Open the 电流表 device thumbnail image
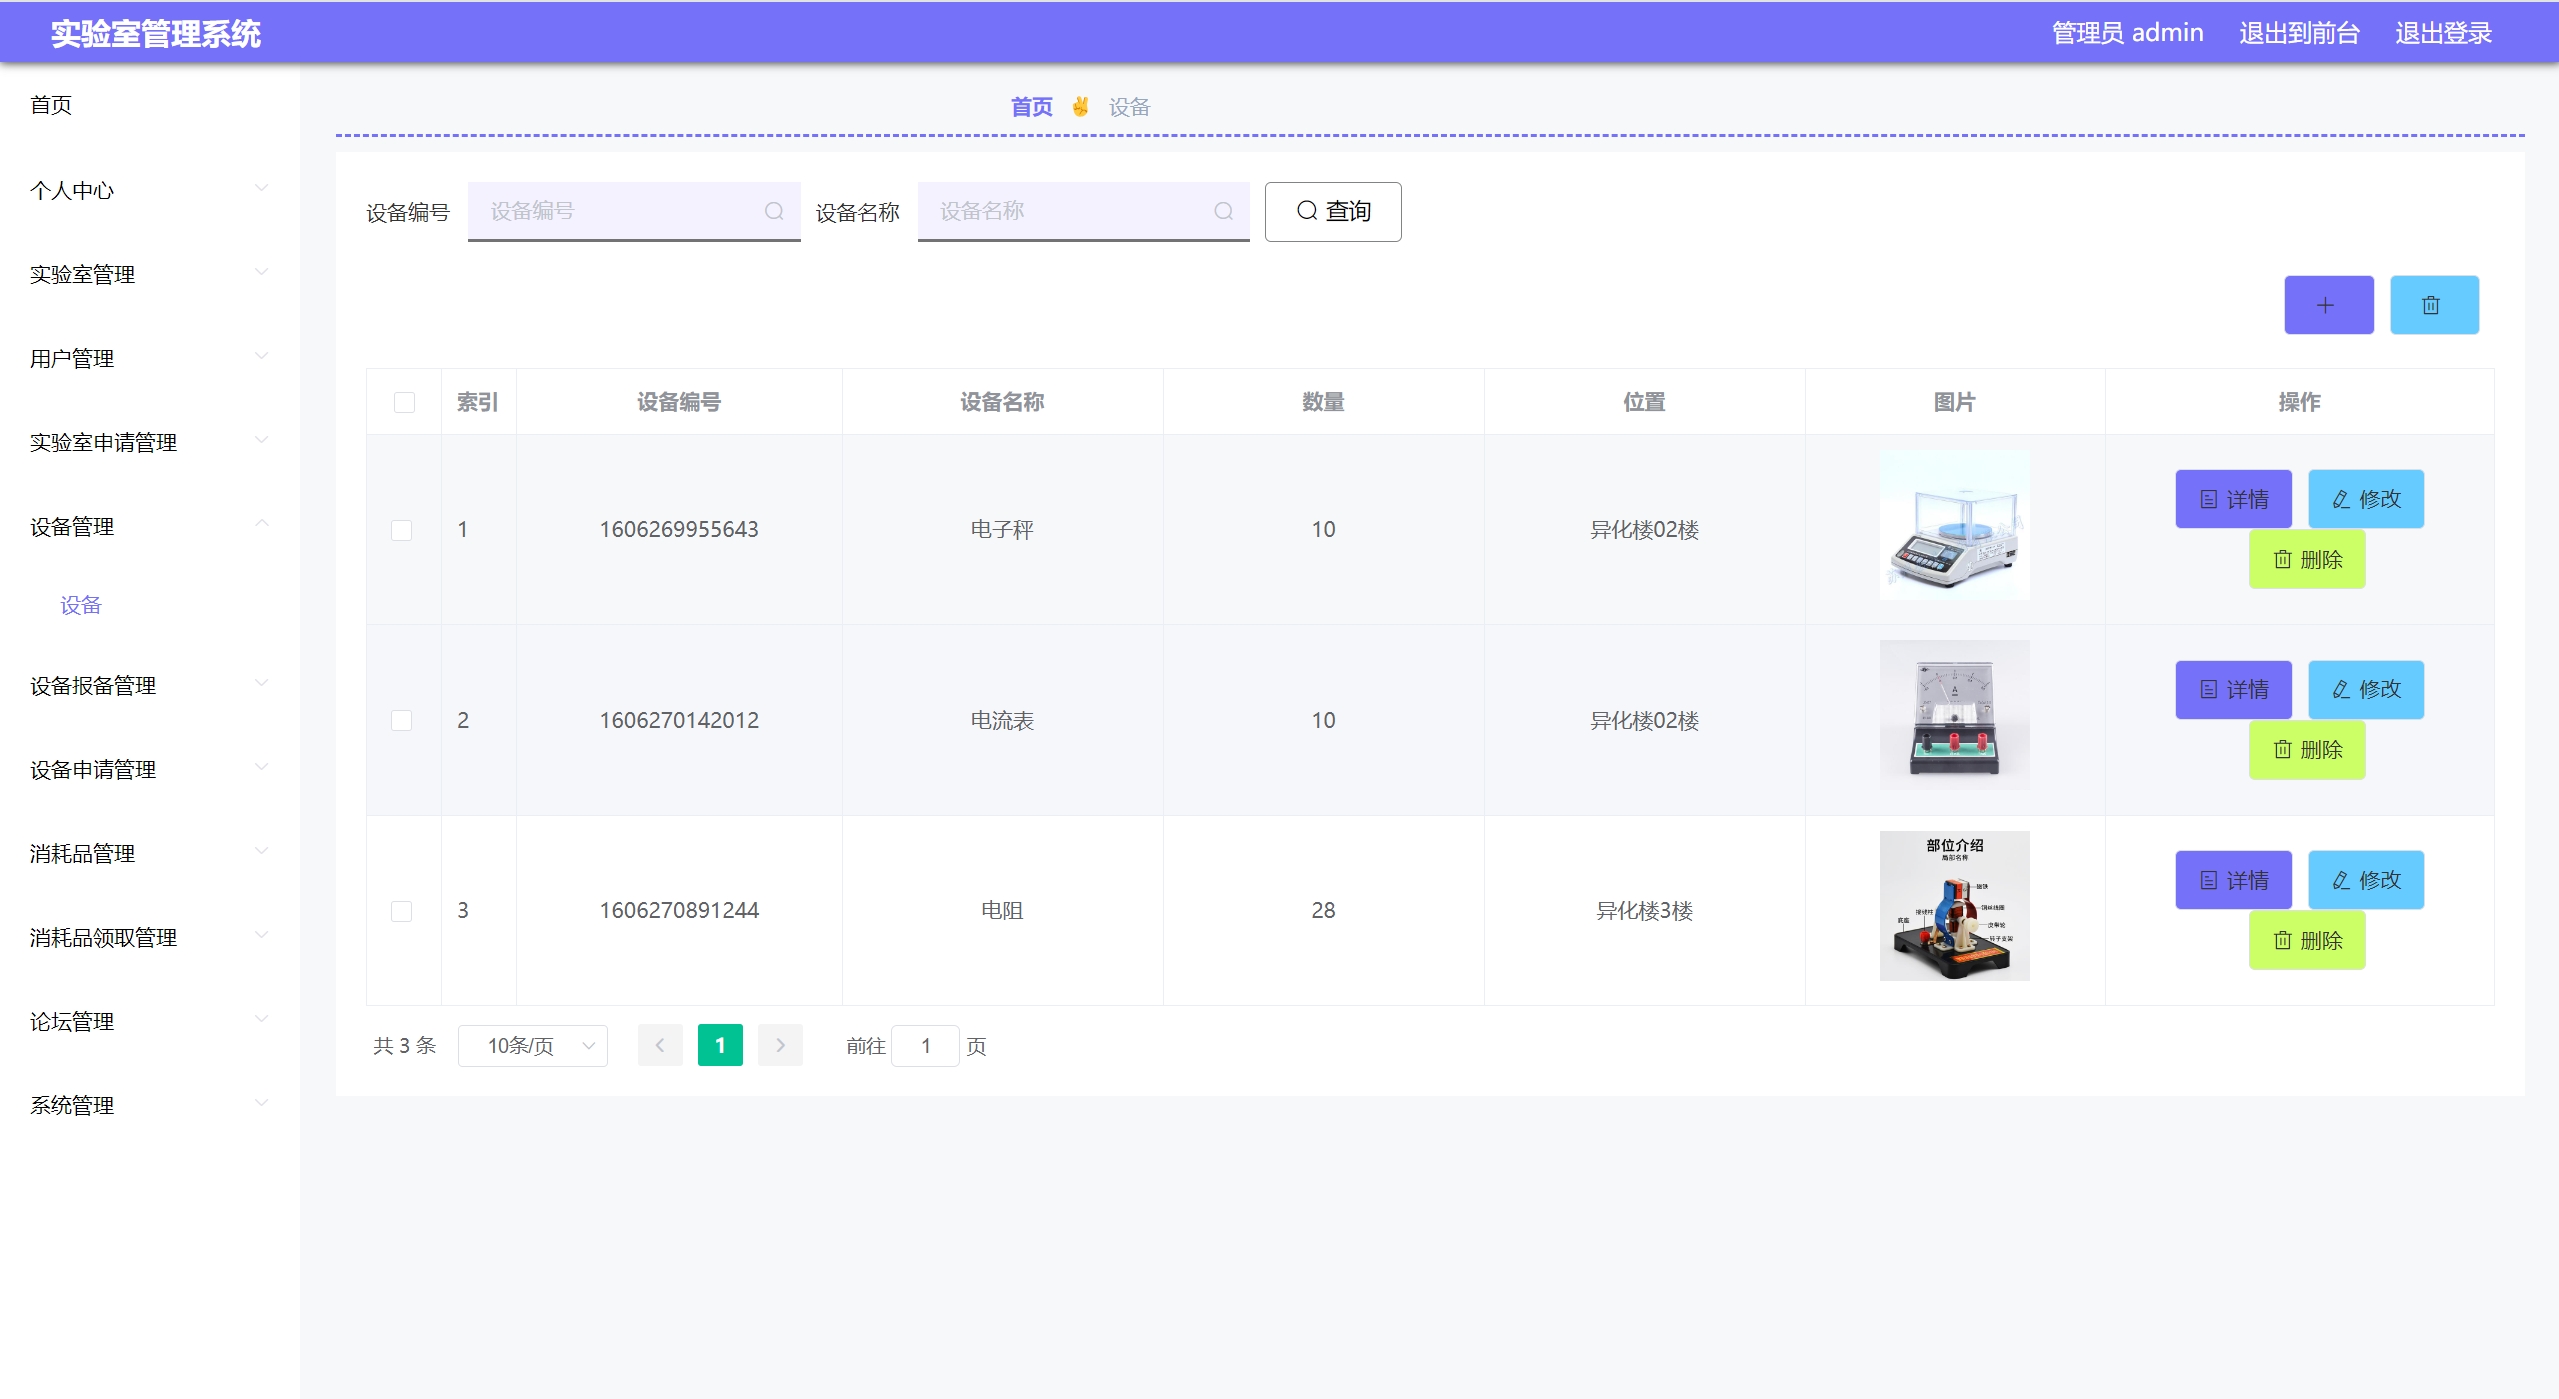This screenshot has width=2559, height=1399. [x=1953, y=714]
